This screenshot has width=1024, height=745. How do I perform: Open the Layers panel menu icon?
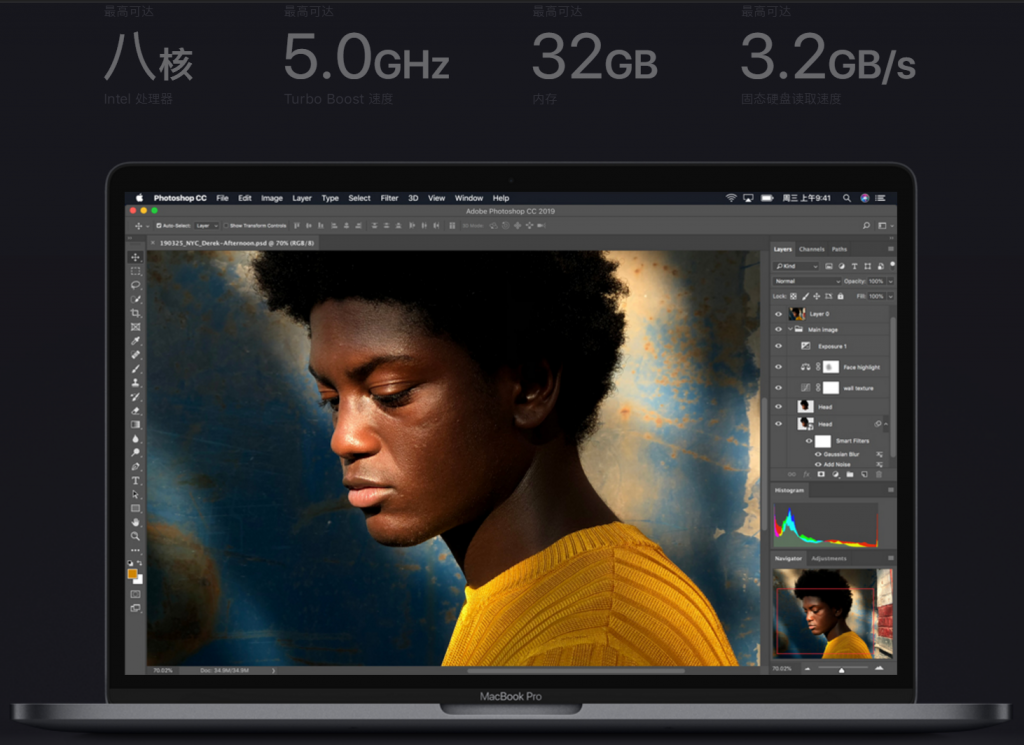[890, 249]
